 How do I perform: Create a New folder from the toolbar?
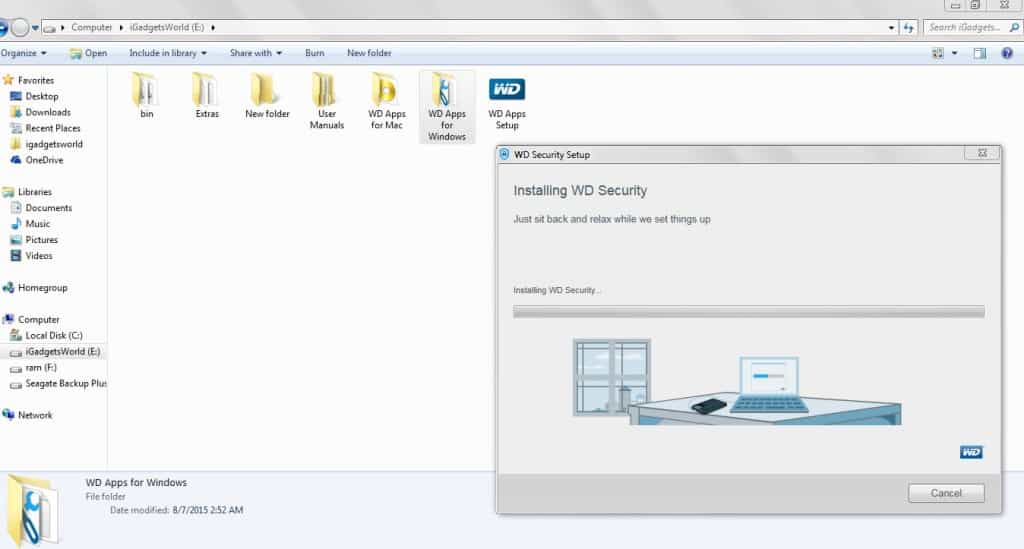369,53
